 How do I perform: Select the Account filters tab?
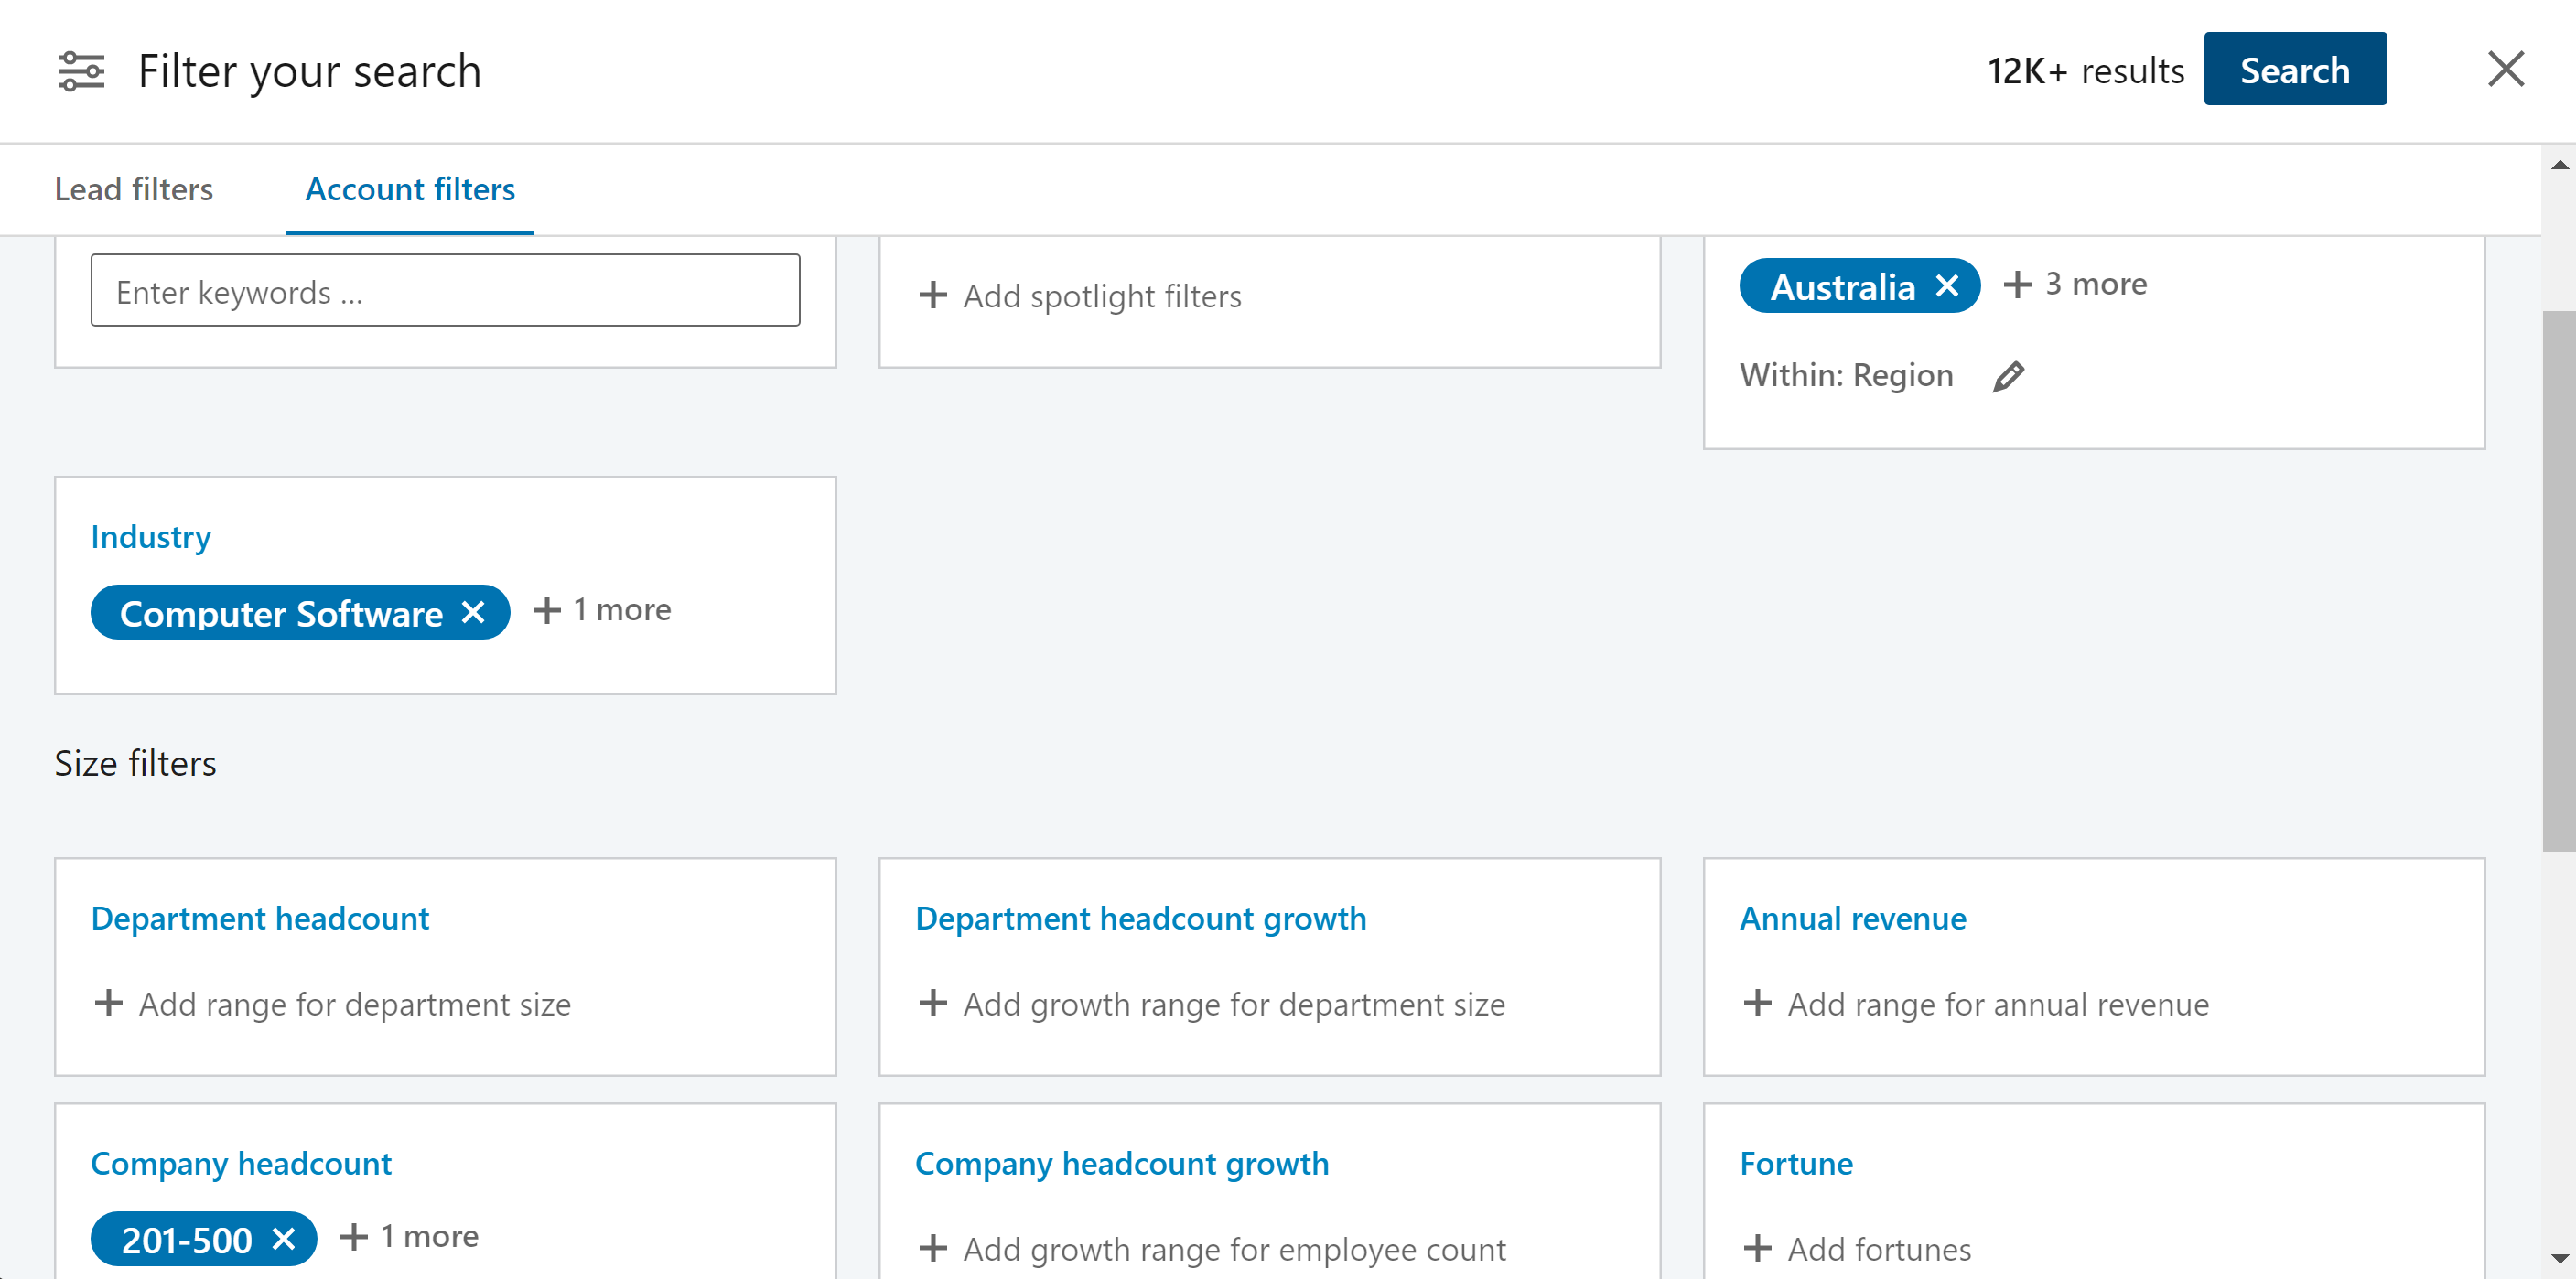click(410, 189)
